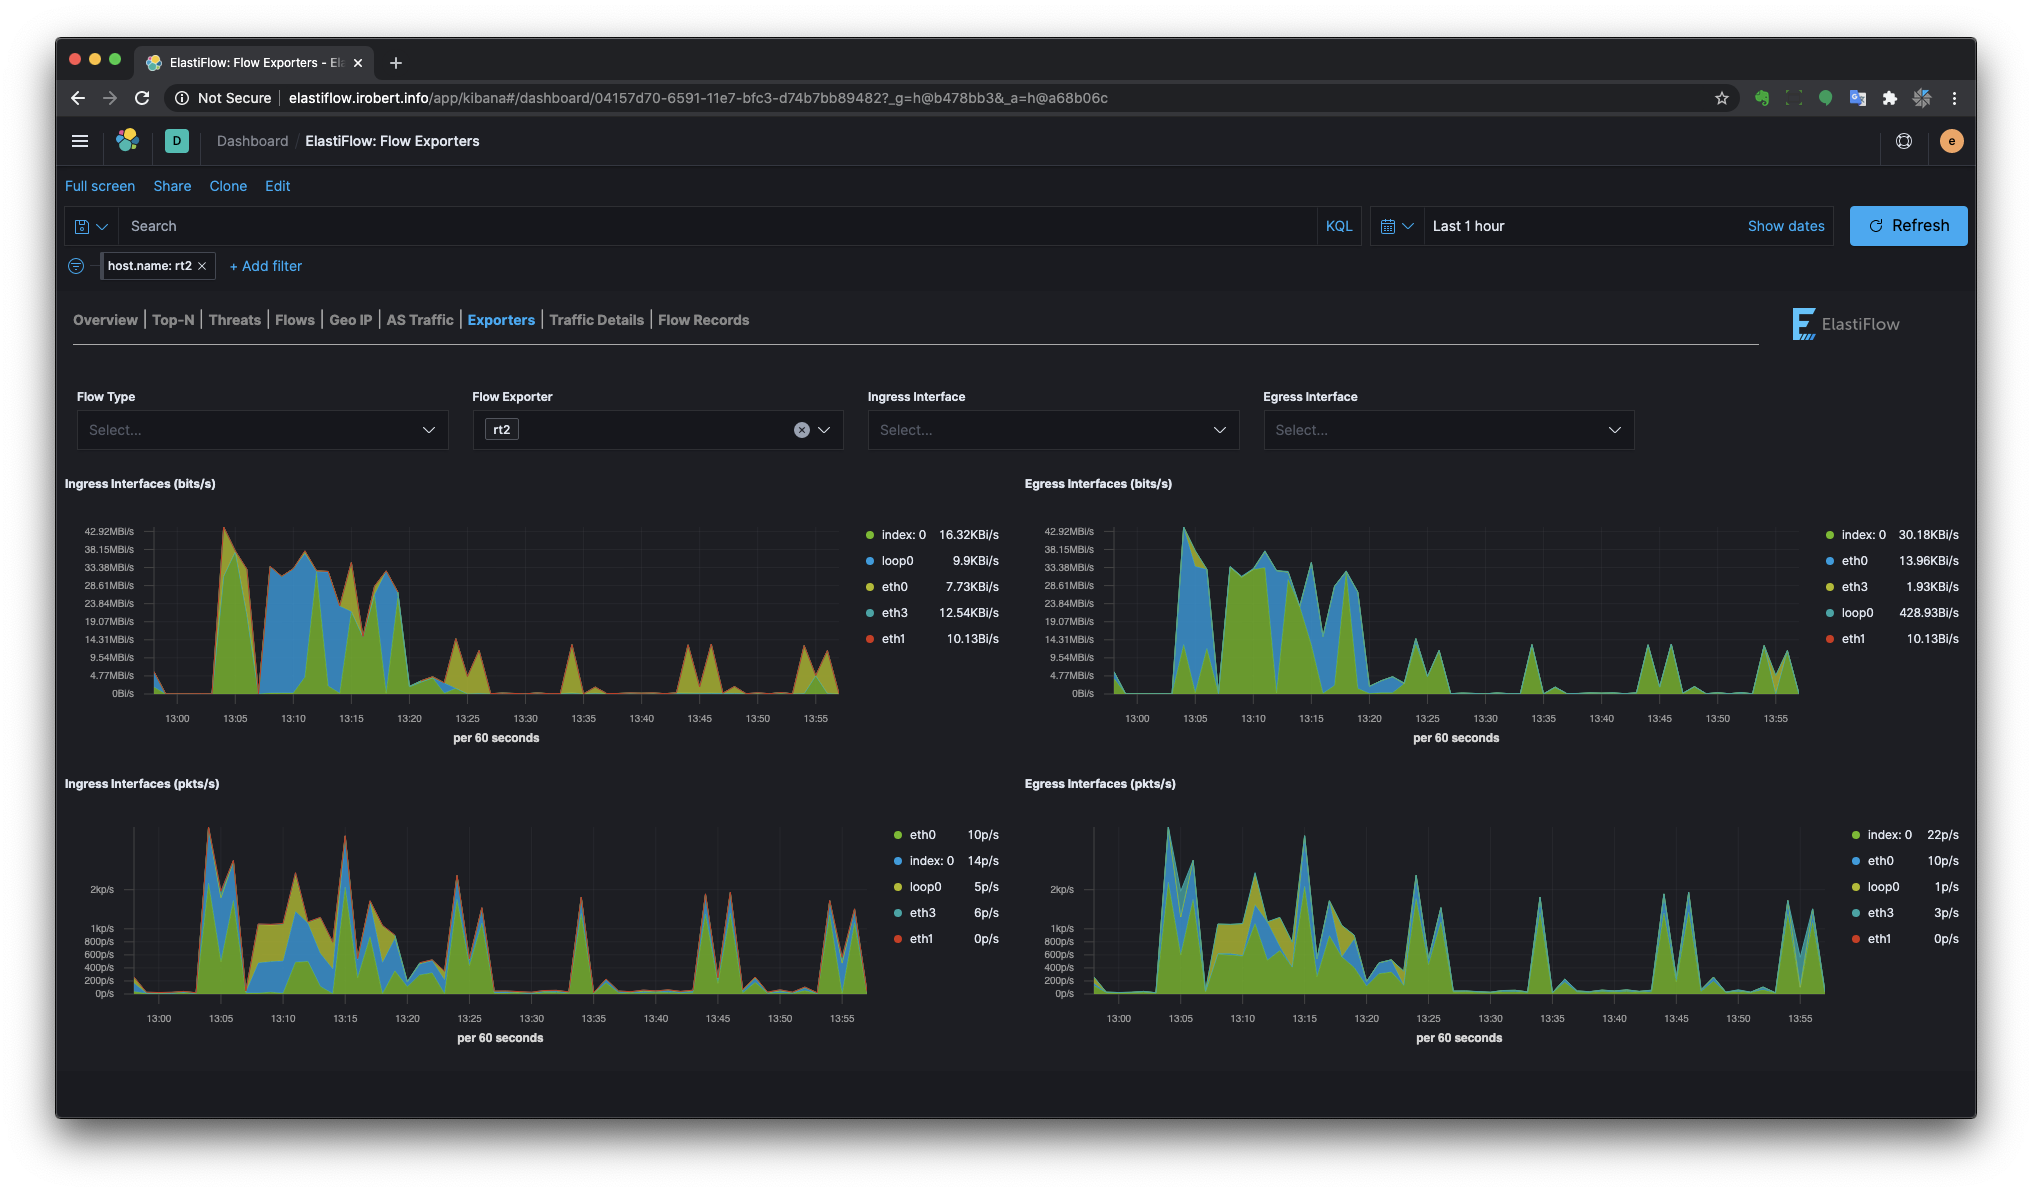Open the user avatar 'e' menu
The image size is (2032, 1192).
click(1951, 141)
